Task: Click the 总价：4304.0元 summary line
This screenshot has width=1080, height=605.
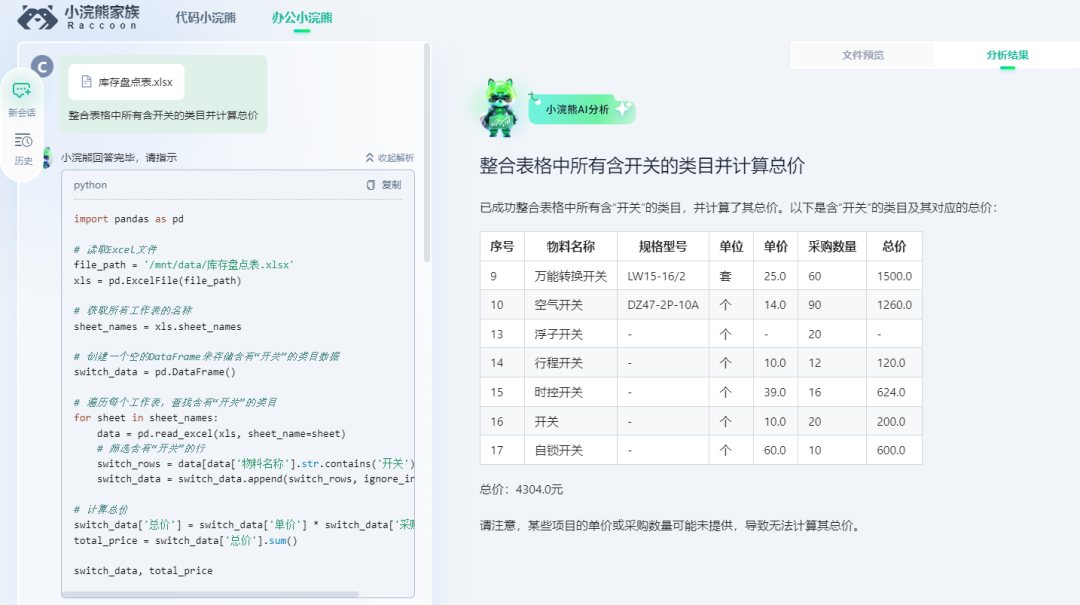Action: 521,489
